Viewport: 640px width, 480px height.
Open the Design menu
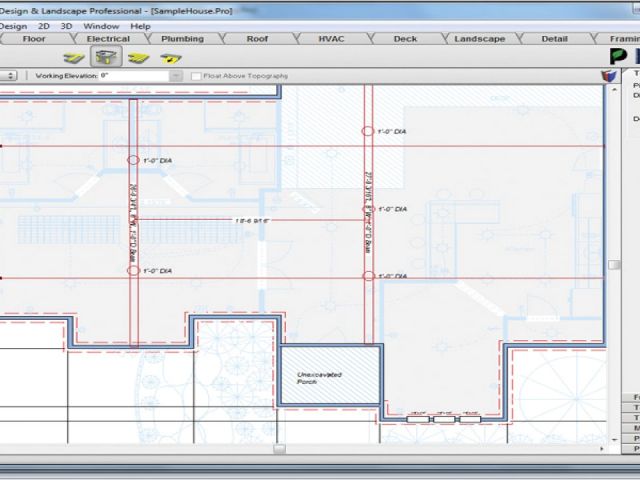coord(13,25)
